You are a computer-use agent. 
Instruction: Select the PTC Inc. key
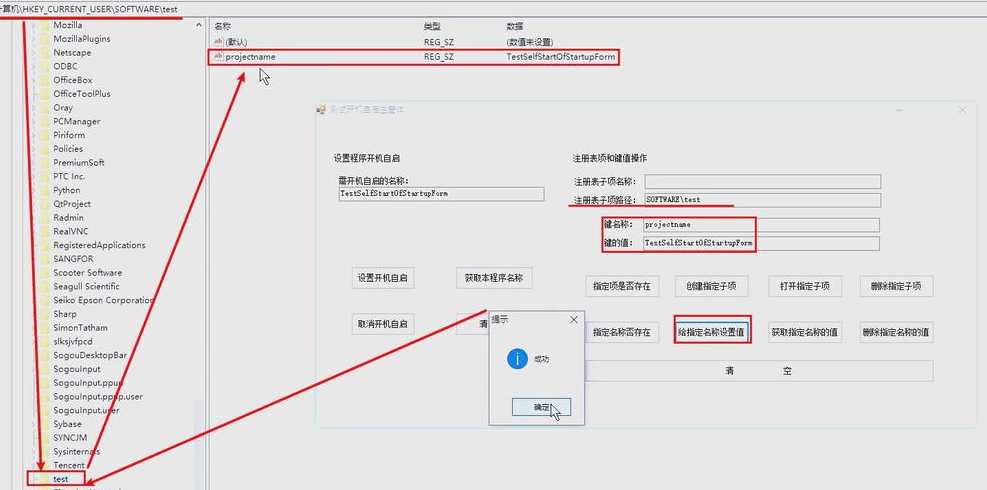tap(69, 176)
